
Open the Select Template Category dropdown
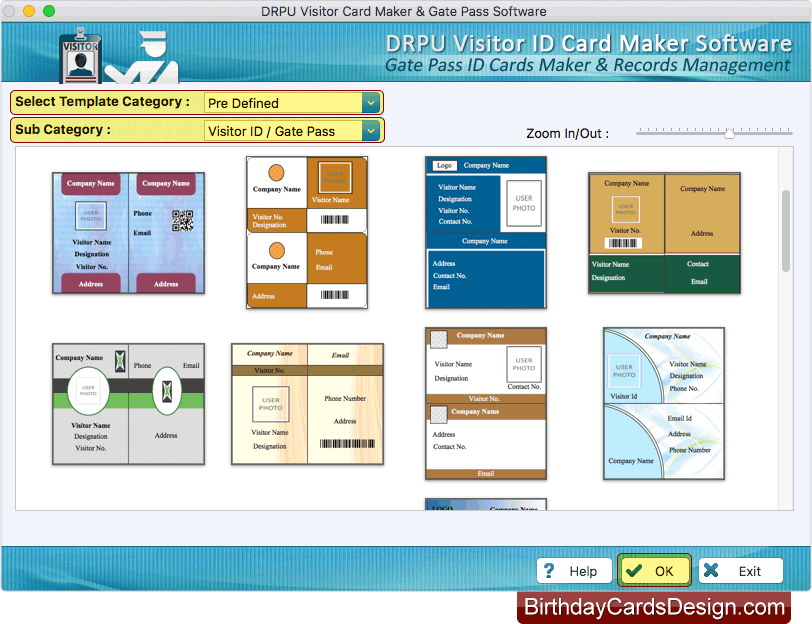pyautogui.click(x=293, y=103)
